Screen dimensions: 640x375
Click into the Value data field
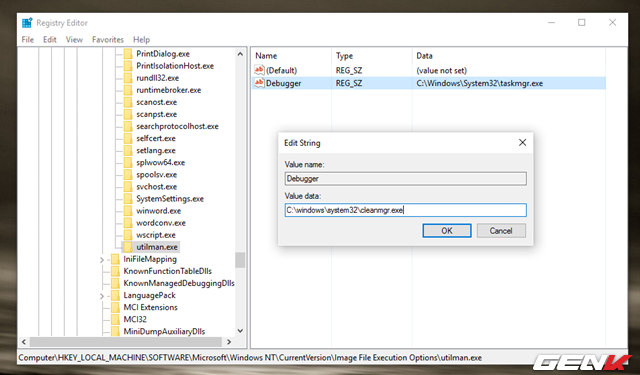click(x=406, y=210)
